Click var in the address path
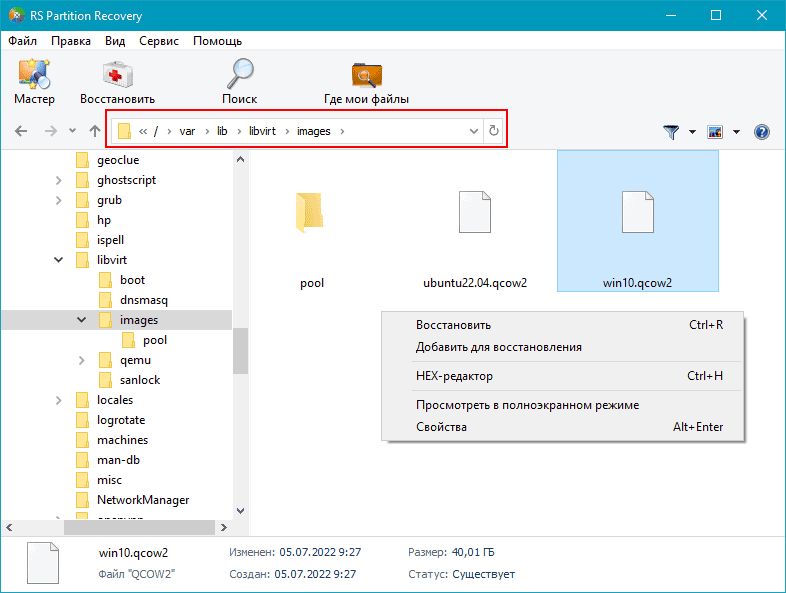The width and height of the screenshot is (786, 593). click(187, 131)
